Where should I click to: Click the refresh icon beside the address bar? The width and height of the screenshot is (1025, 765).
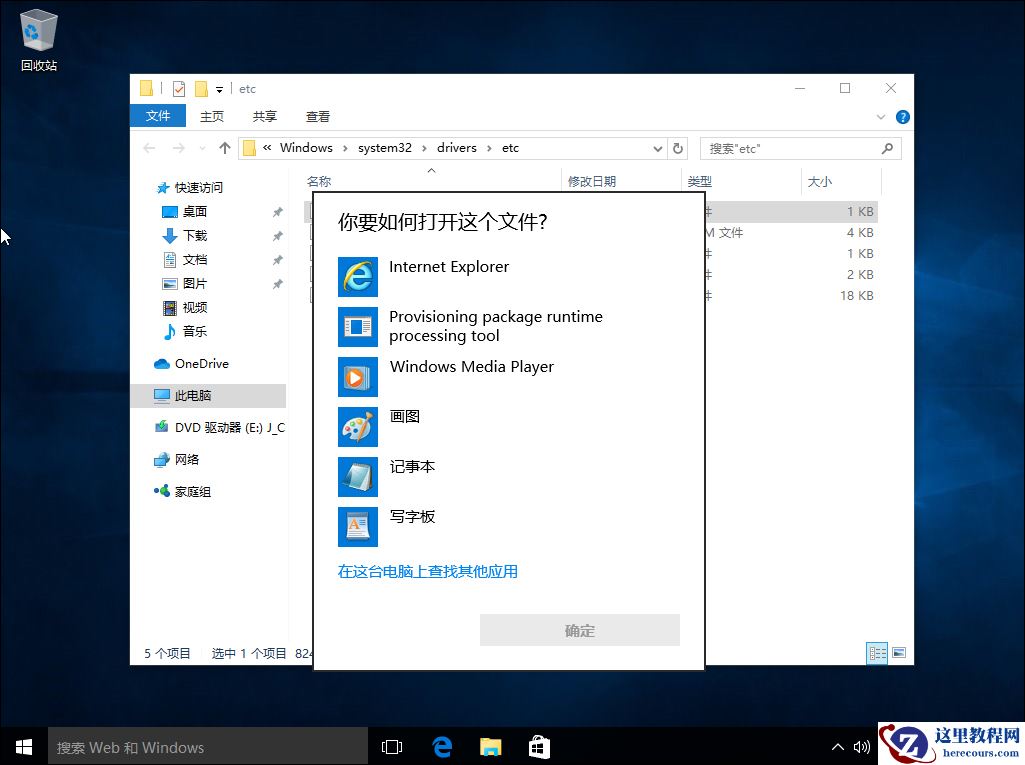click(678, 147)
